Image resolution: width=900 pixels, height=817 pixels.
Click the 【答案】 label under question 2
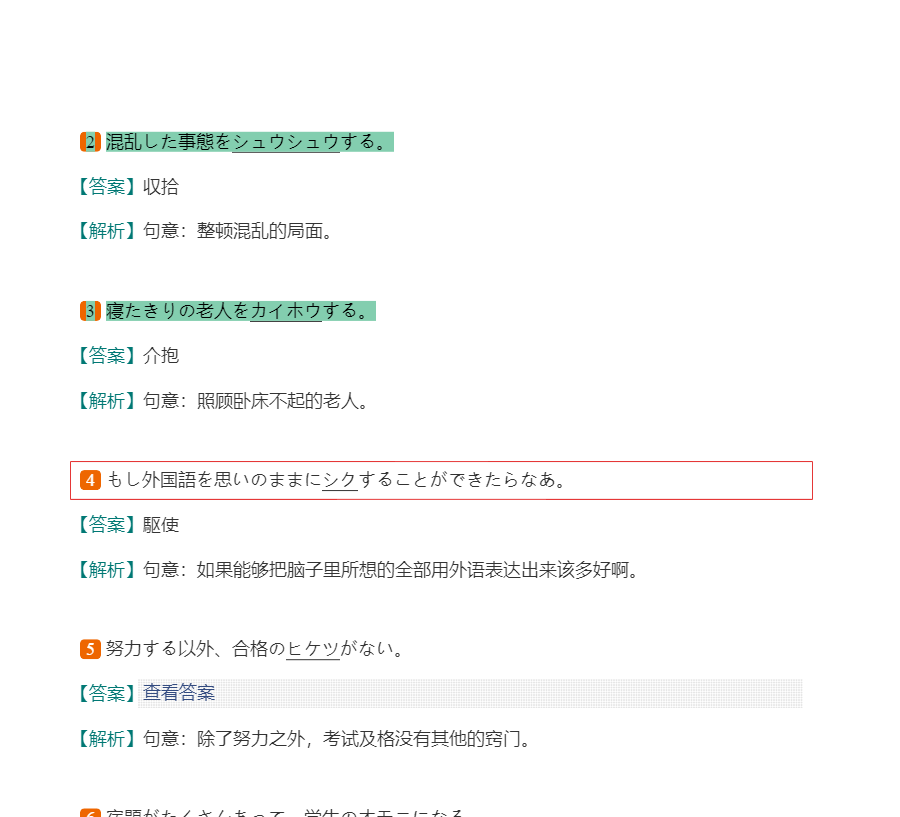[107, 187]
